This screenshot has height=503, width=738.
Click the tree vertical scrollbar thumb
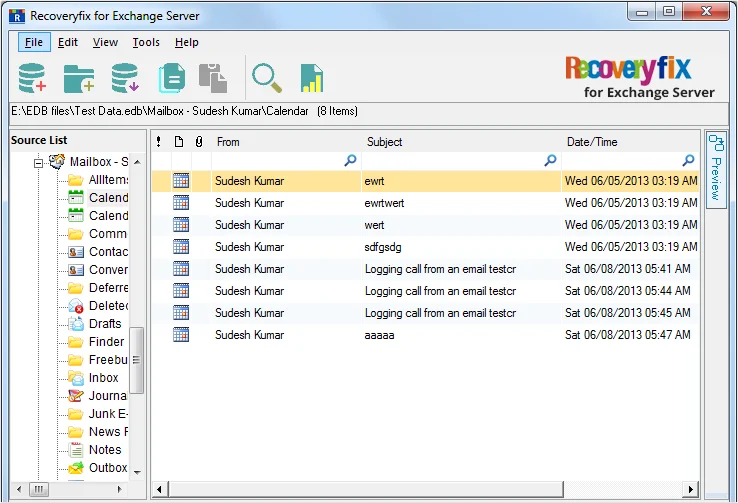136,360
